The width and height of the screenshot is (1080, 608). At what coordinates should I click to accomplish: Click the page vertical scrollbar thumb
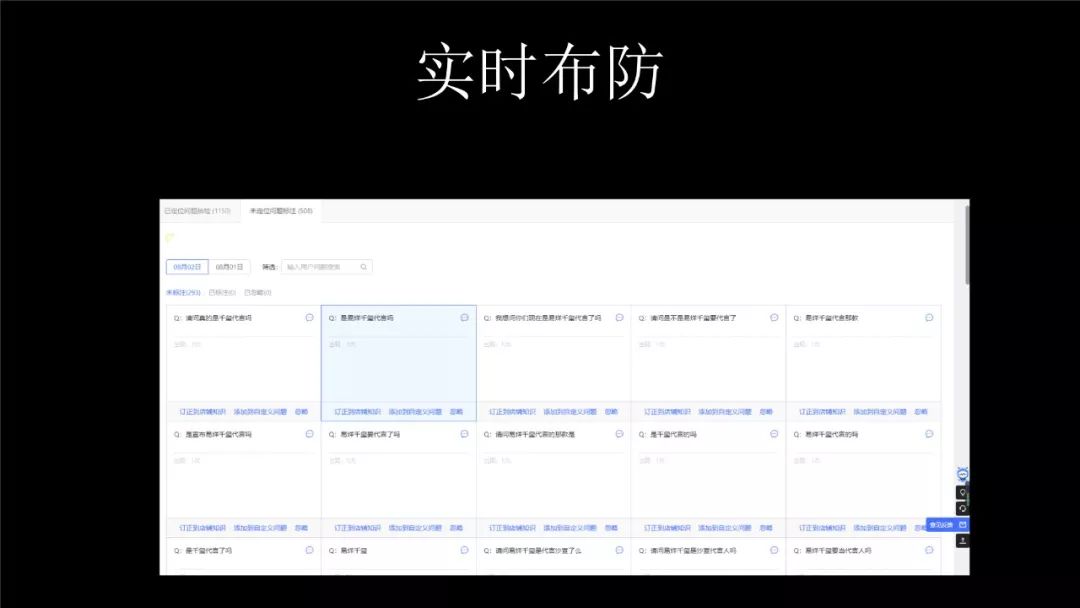967,244
